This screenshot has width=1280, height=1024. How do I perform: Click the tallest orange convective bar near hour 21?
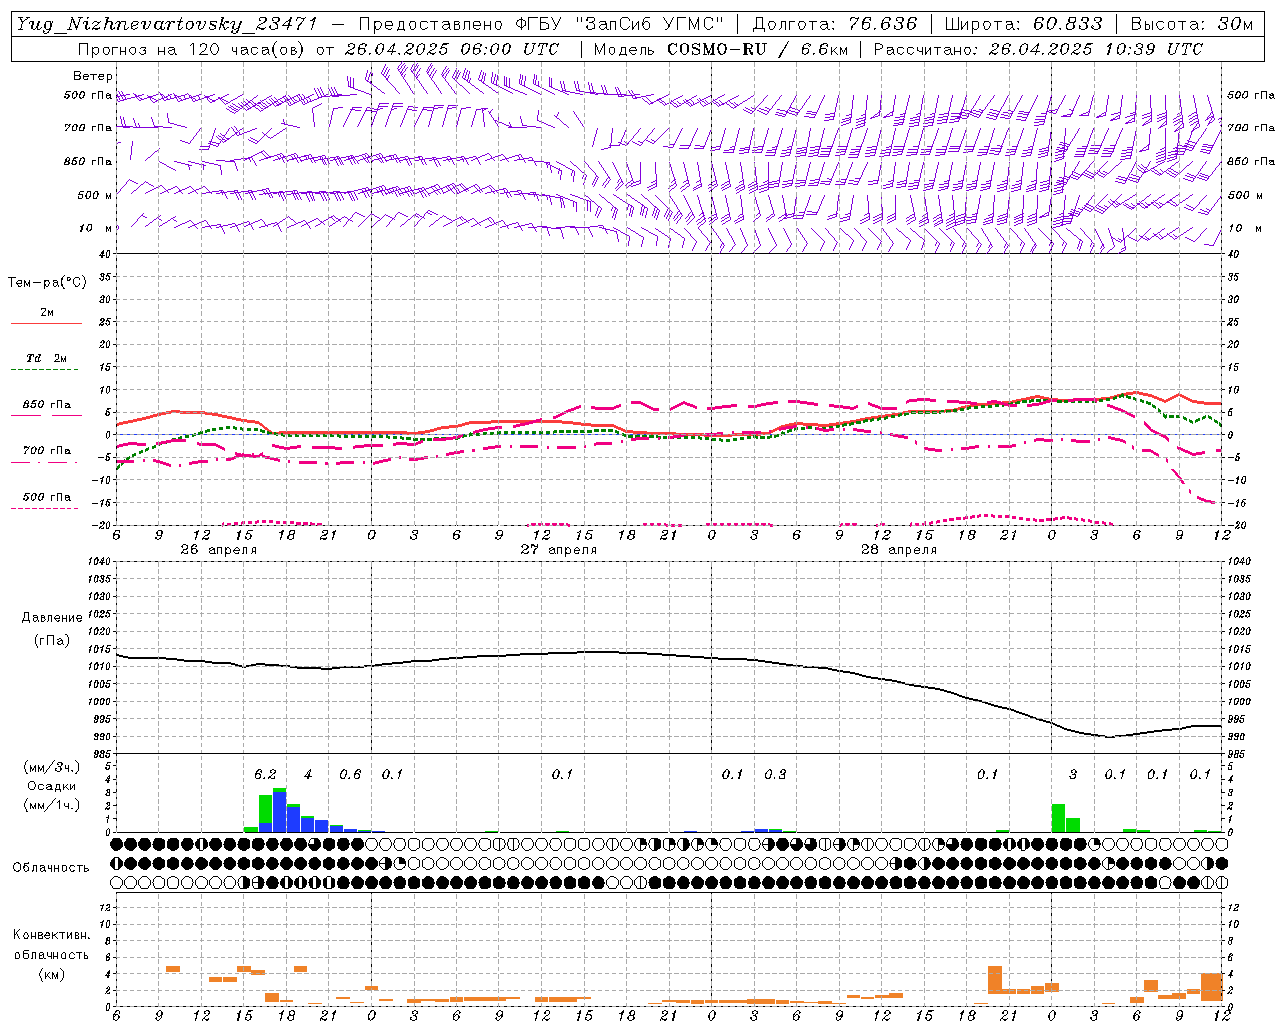tap(995, 980)
